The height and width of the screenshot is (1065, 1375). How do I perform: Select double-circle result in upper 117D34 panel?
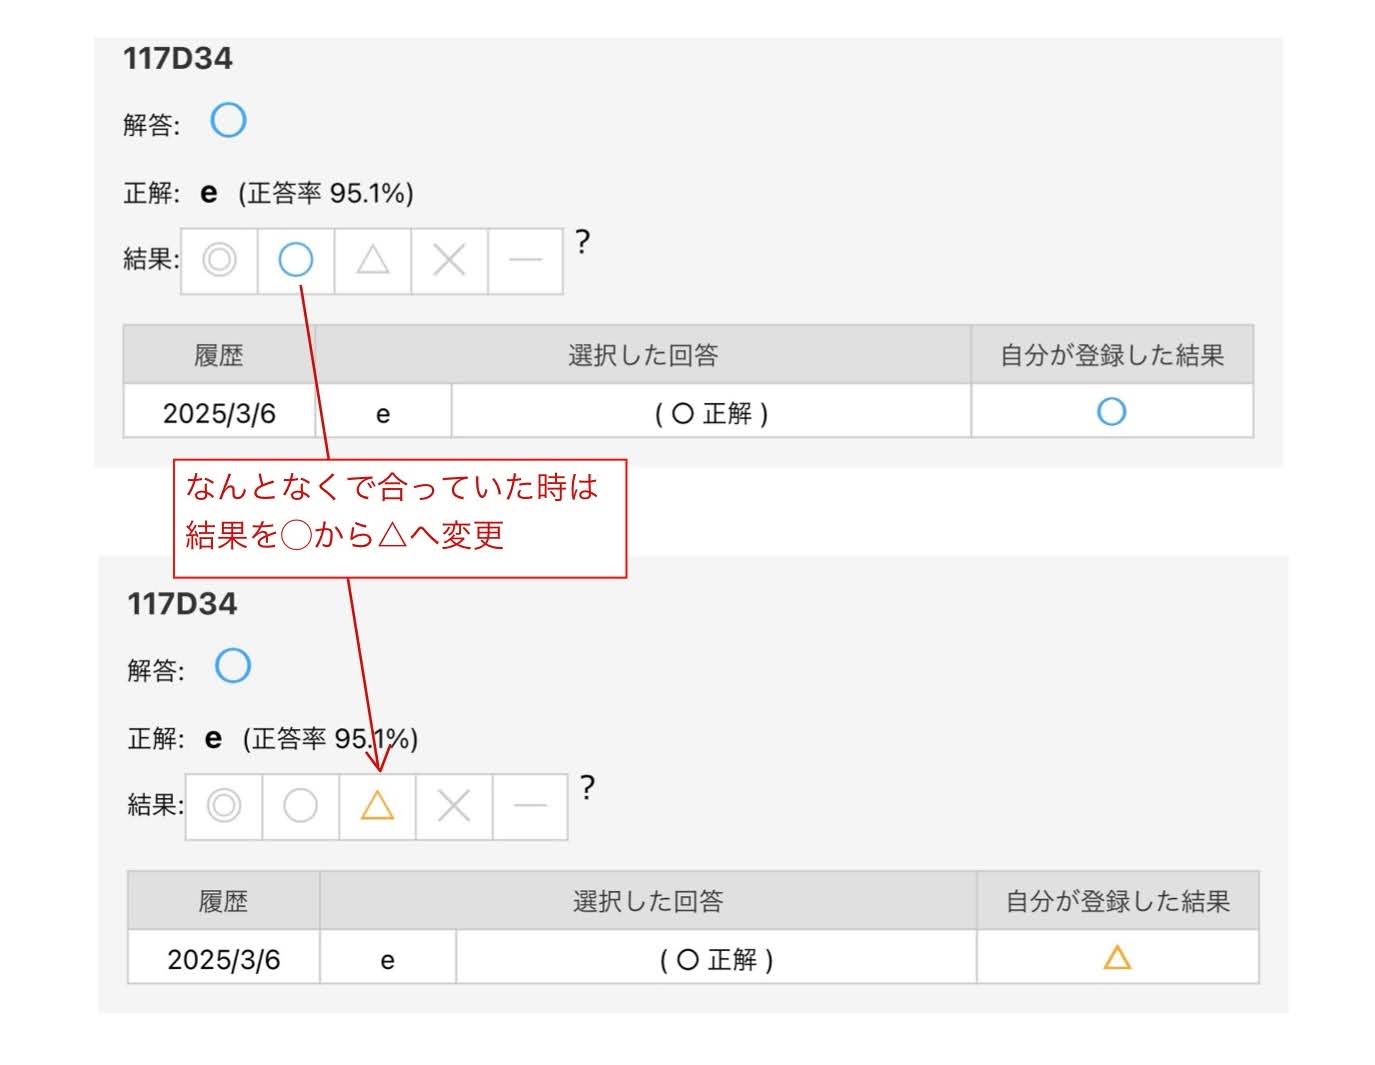219,261
